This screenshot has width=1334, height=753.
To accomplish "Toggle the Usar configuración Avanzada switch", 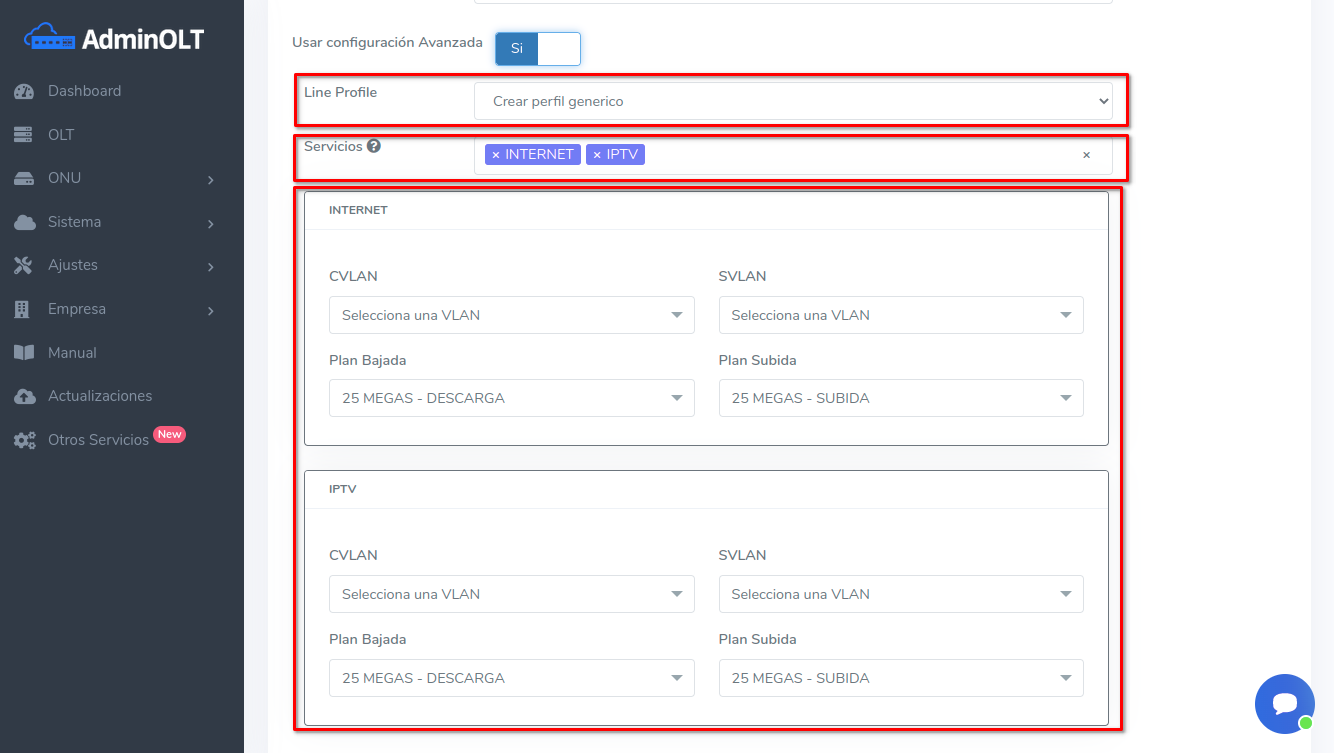I will (x=538, y=48).
